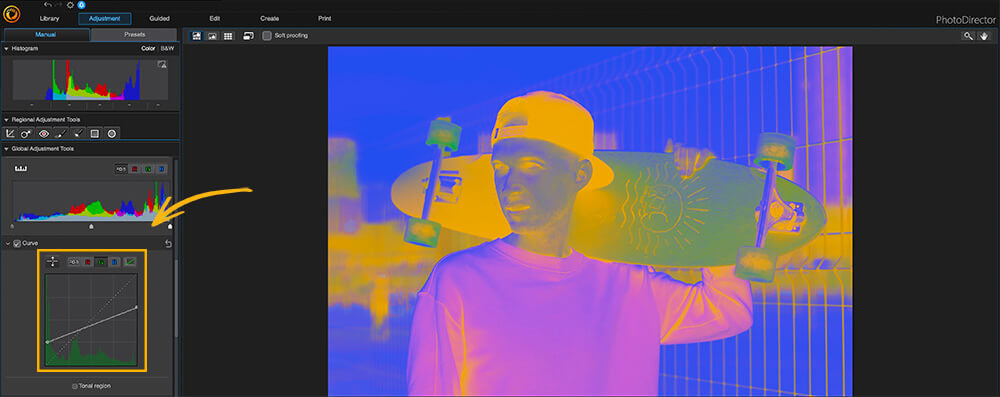Select the Adjustment Selection brush tool
The height and width of the screenshot is (397, 1000).
(77, 133)
